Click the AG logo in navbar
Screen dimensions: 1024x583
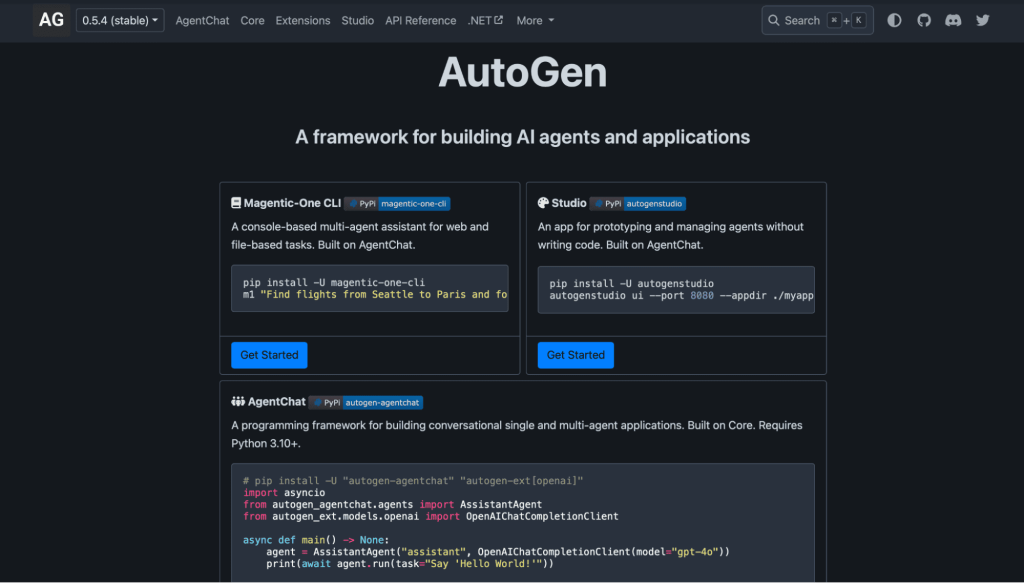pyautogui.click(x=52, y=20)
